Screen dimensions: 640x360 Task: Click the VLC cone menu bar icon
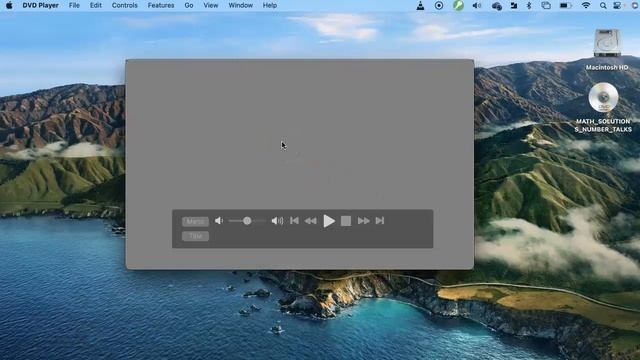tap(420, 5)
